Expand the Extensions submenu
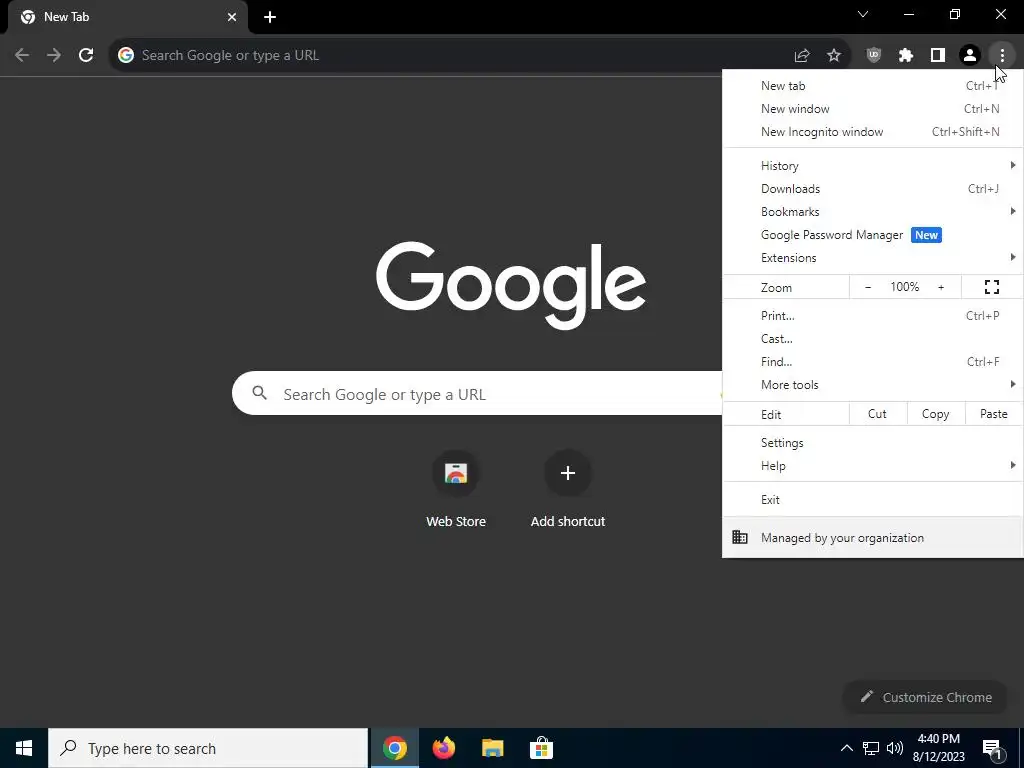Screen dimensions: 1024x768 (x=872, y=257)
